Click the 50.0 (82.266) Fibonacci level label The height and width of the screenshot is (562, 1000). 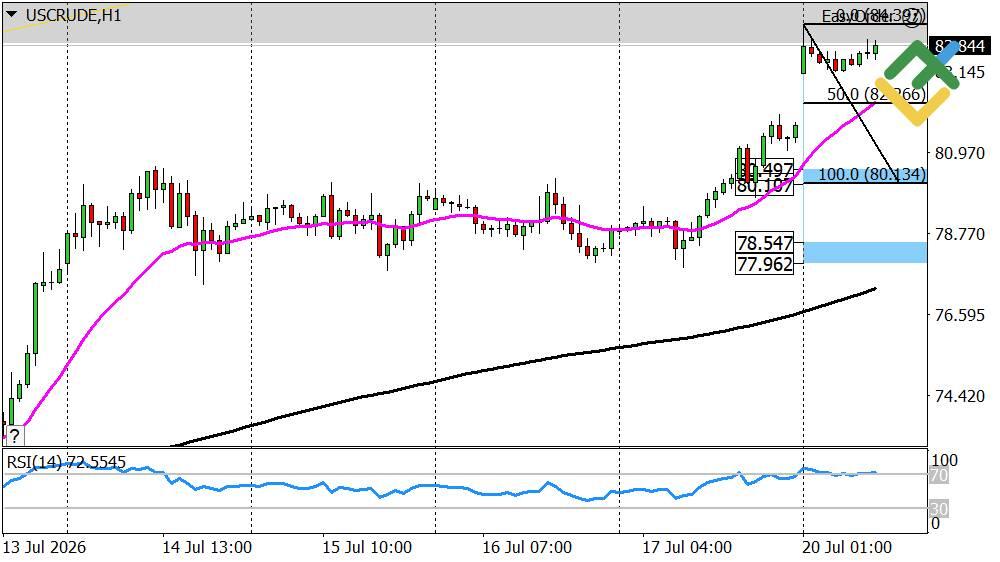tap(876, 94)
